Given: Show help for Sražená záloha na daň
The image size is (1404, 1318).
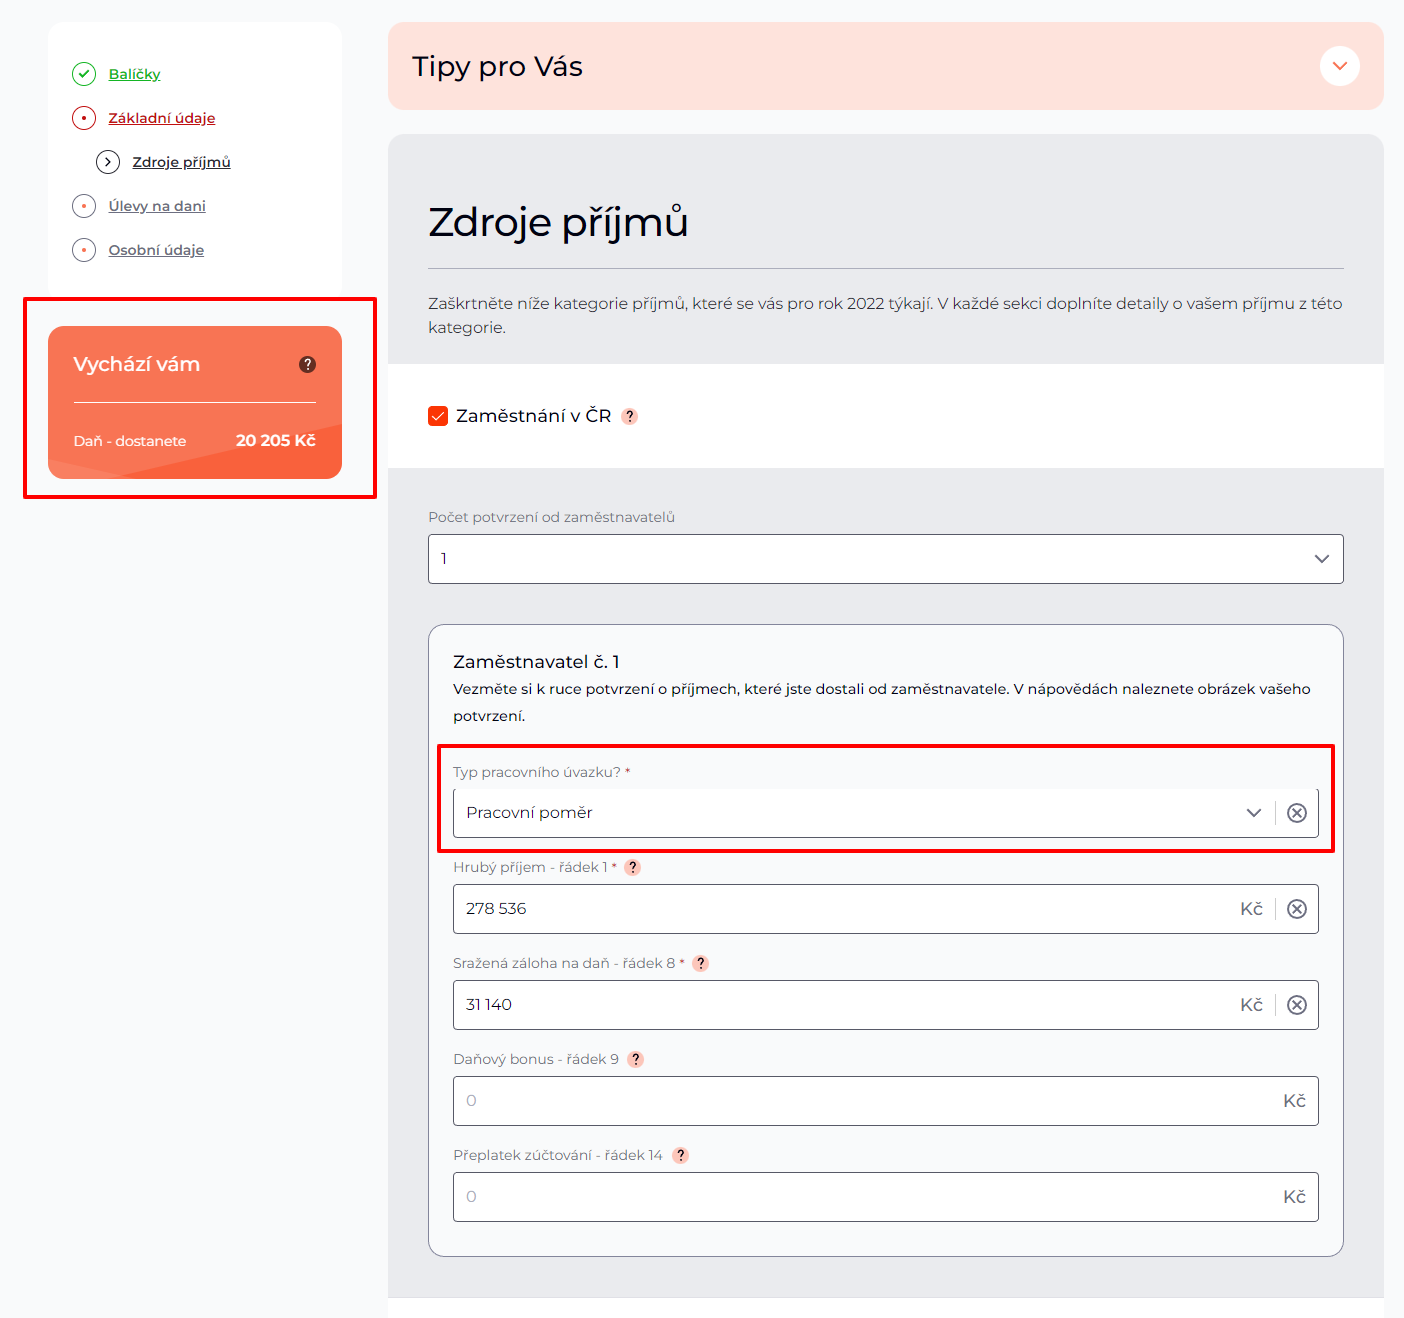Looking at the screenshot, I should [x=700, y=963].
